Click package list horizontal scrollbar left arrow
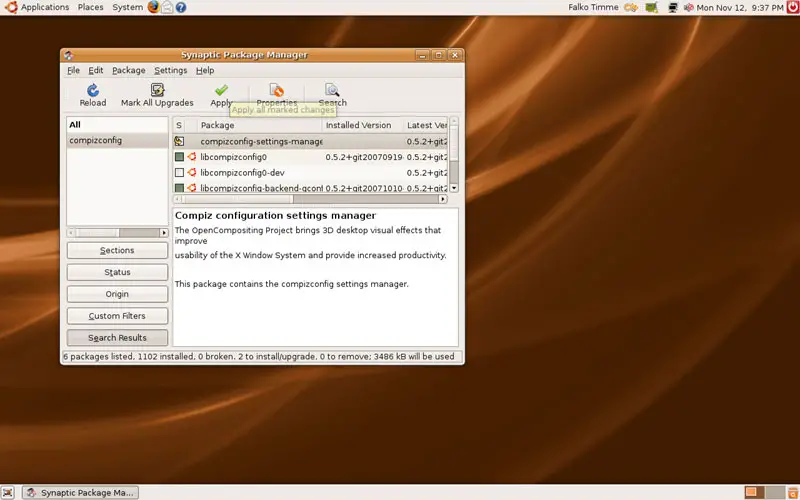Viewport: 800px width, 500px height. point(178,199)
